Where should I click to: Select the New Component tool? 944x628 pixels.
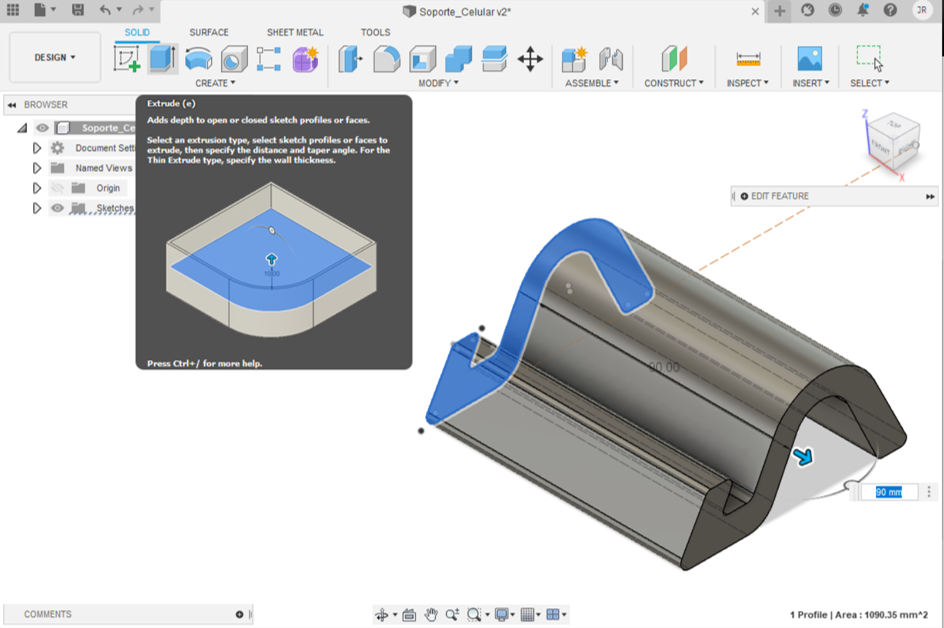(574, 59)
